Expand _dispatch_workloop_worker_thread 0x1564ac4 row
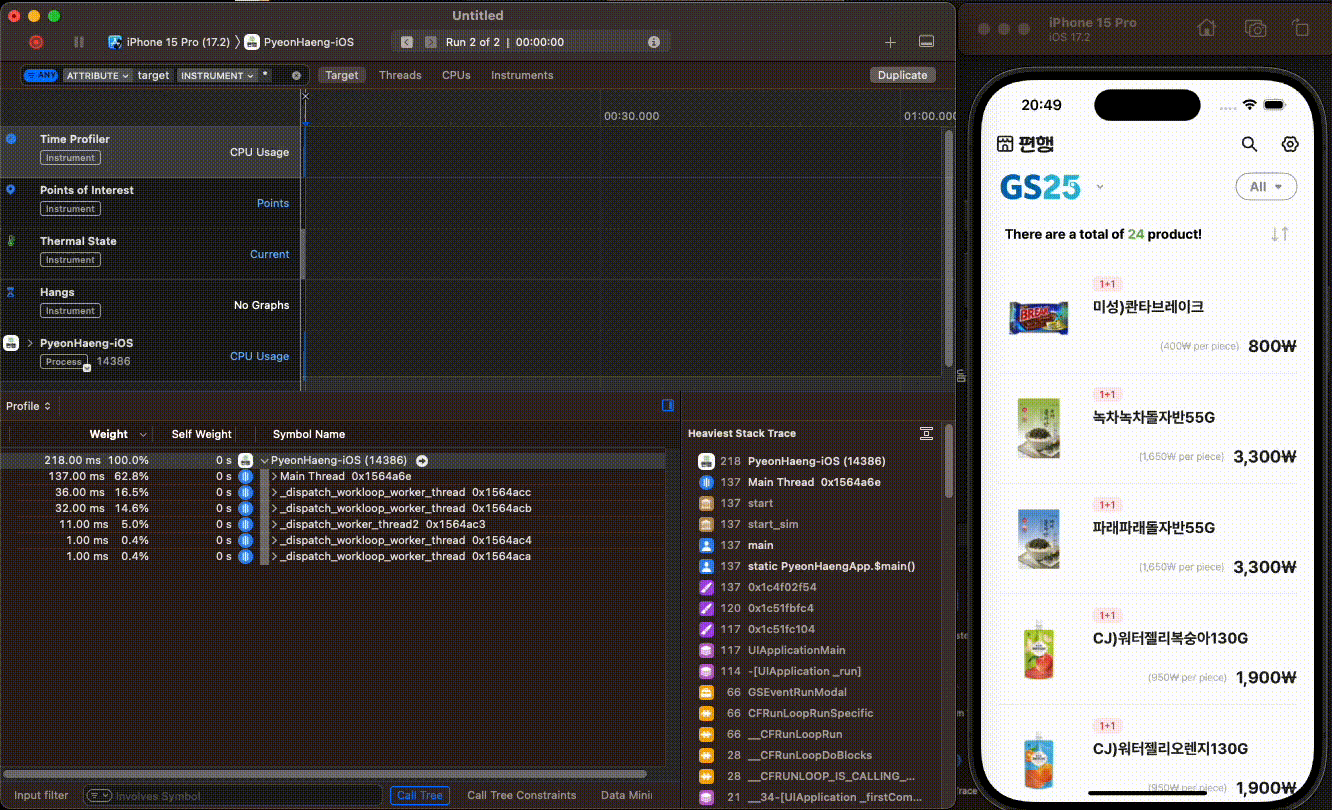Image resolution: width=1332 pixels, height=810 pixels. pyautogui.click(x=275, y=541)
